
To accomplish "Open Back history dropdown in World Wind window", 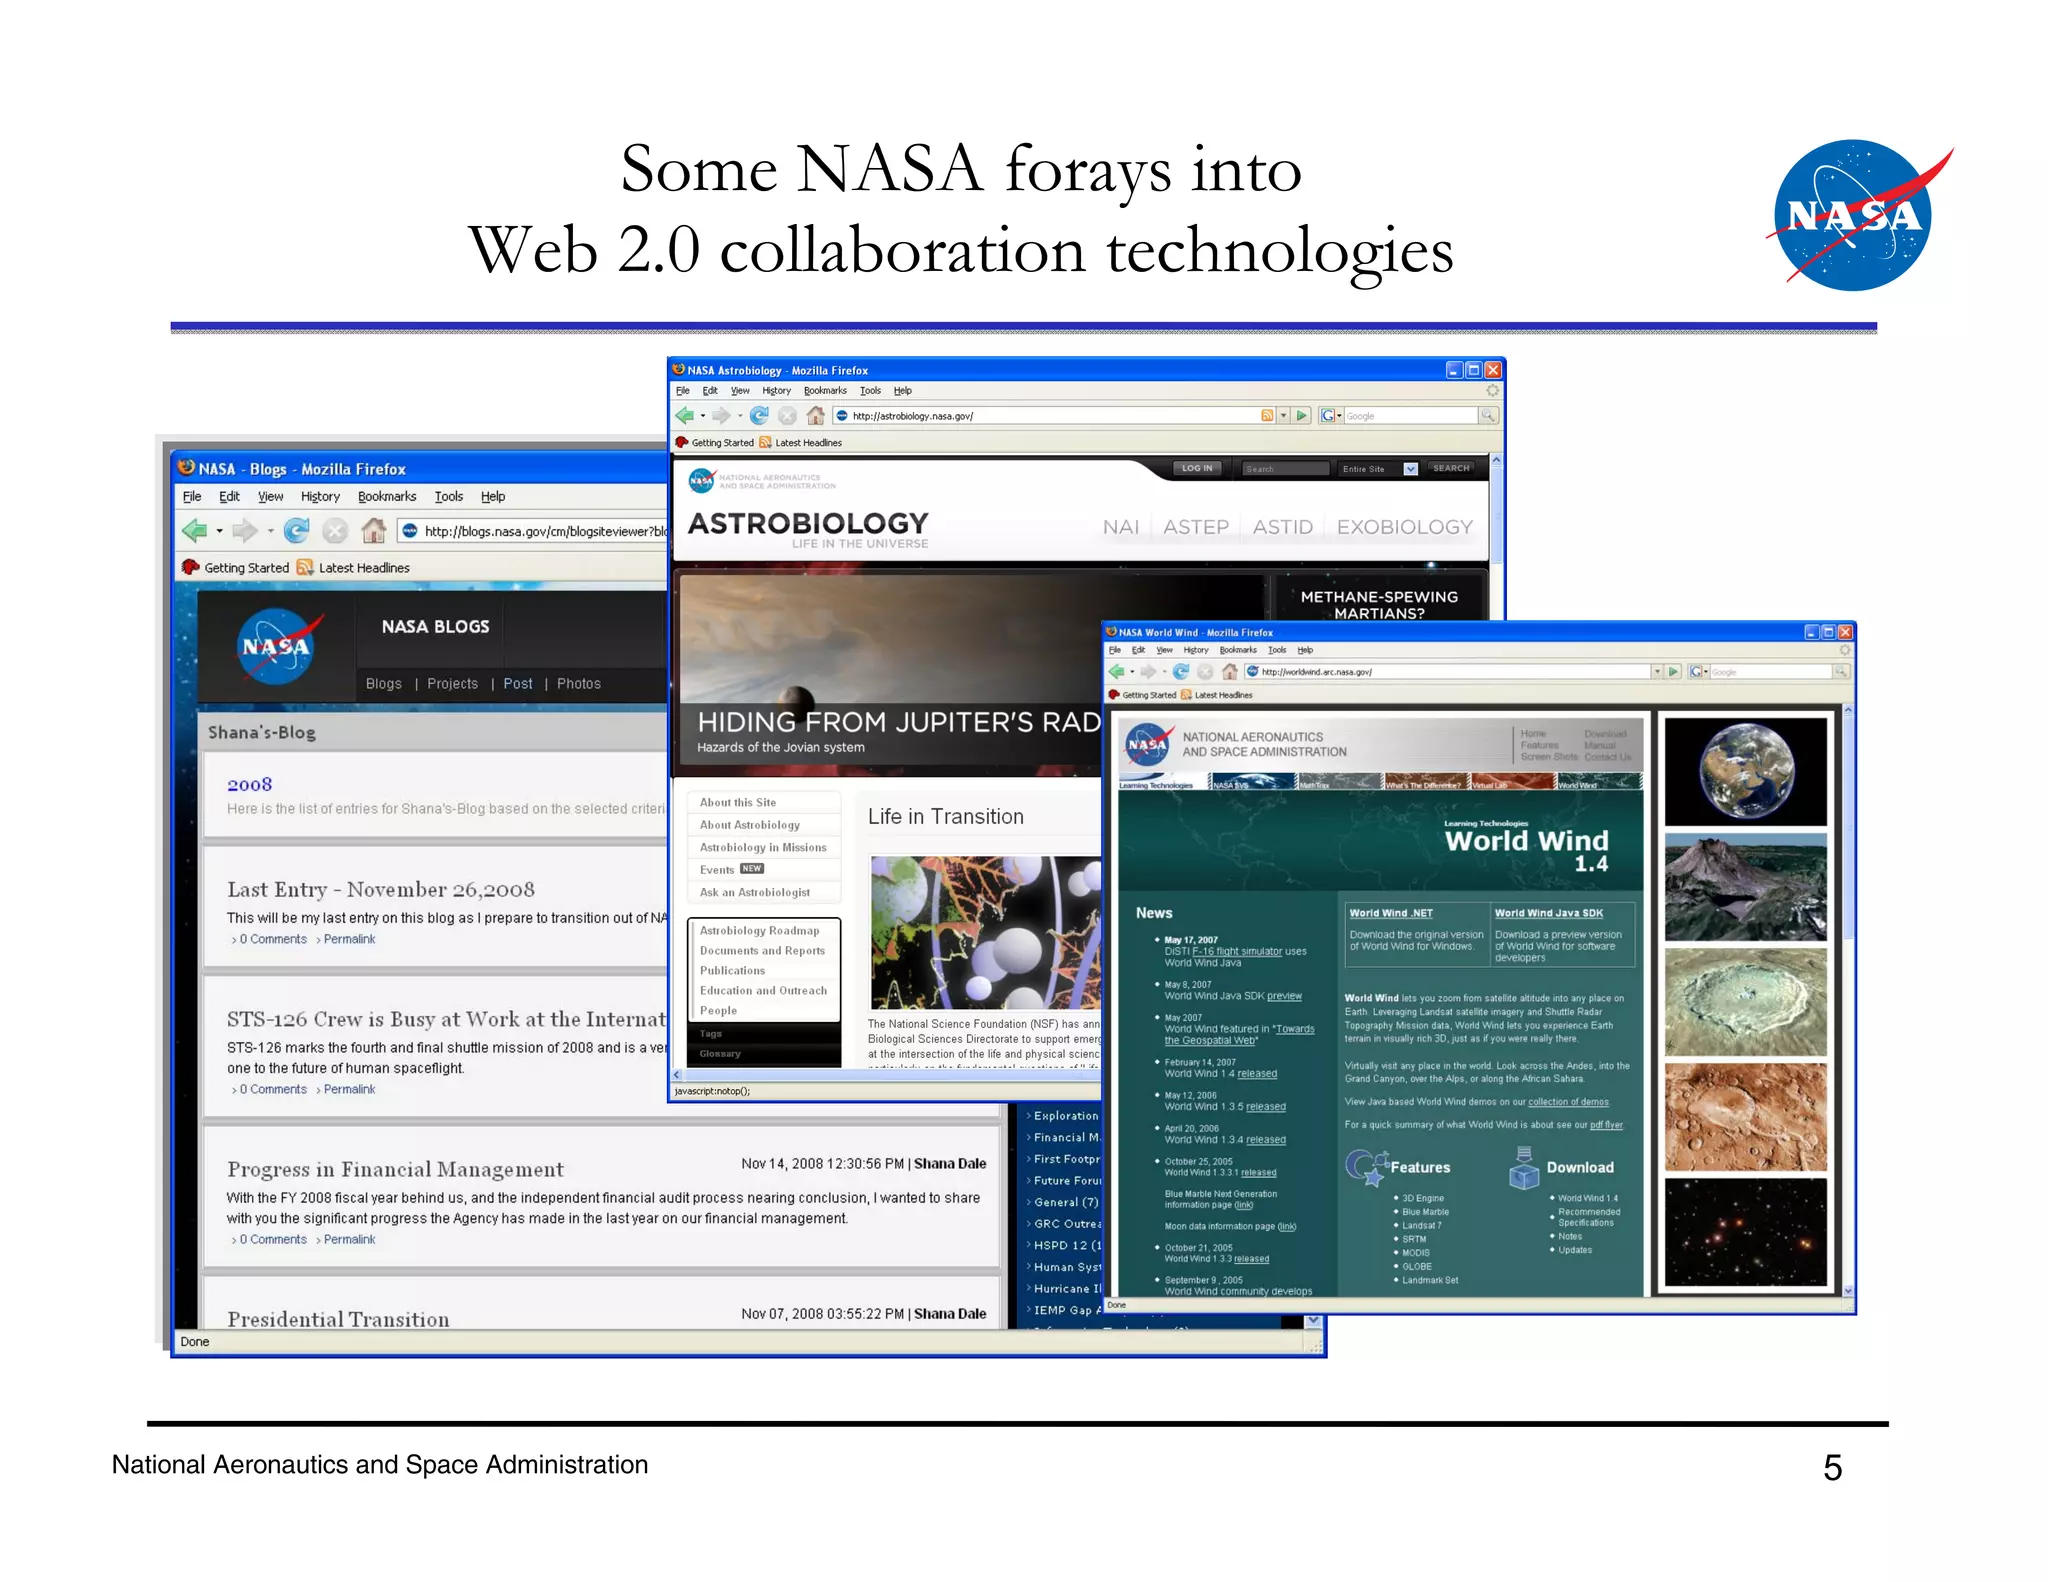I will click(1132, 672).
